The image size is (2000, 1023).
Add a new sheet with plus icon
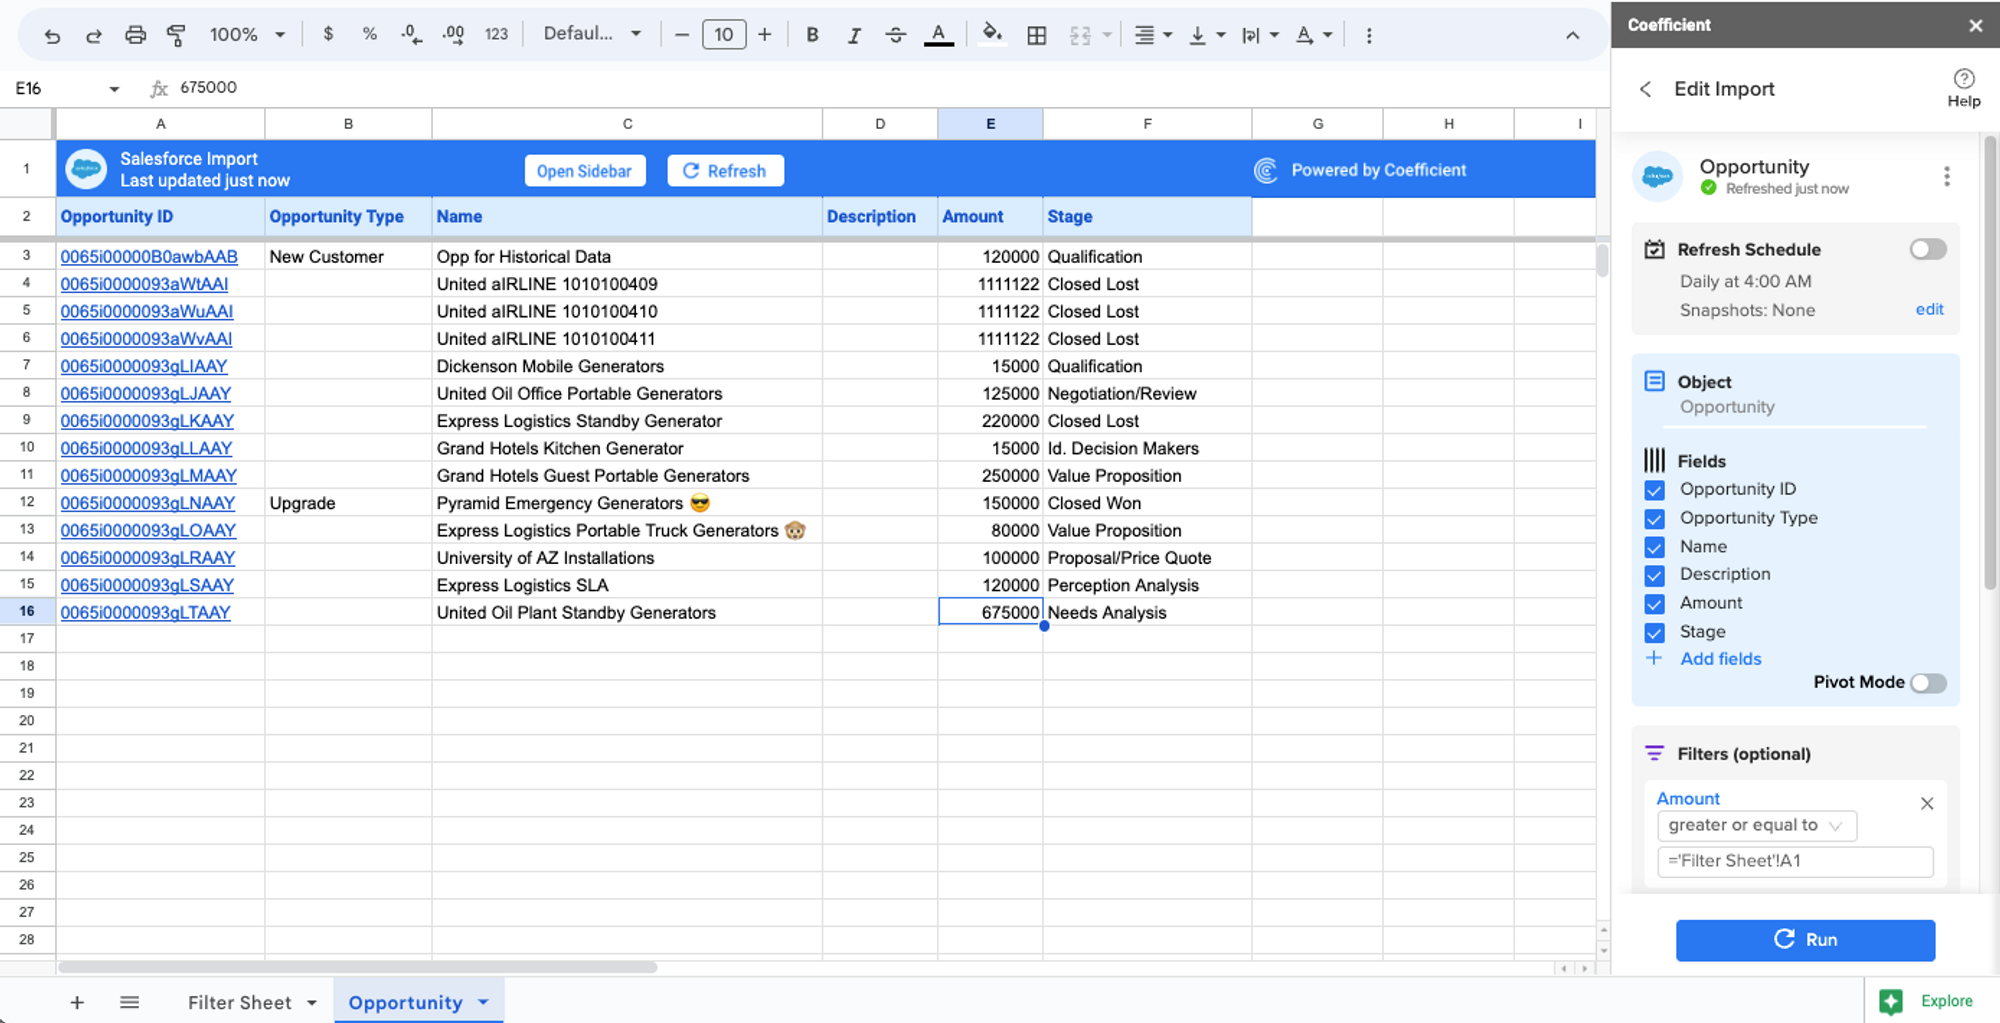(x=77, y=1002)
